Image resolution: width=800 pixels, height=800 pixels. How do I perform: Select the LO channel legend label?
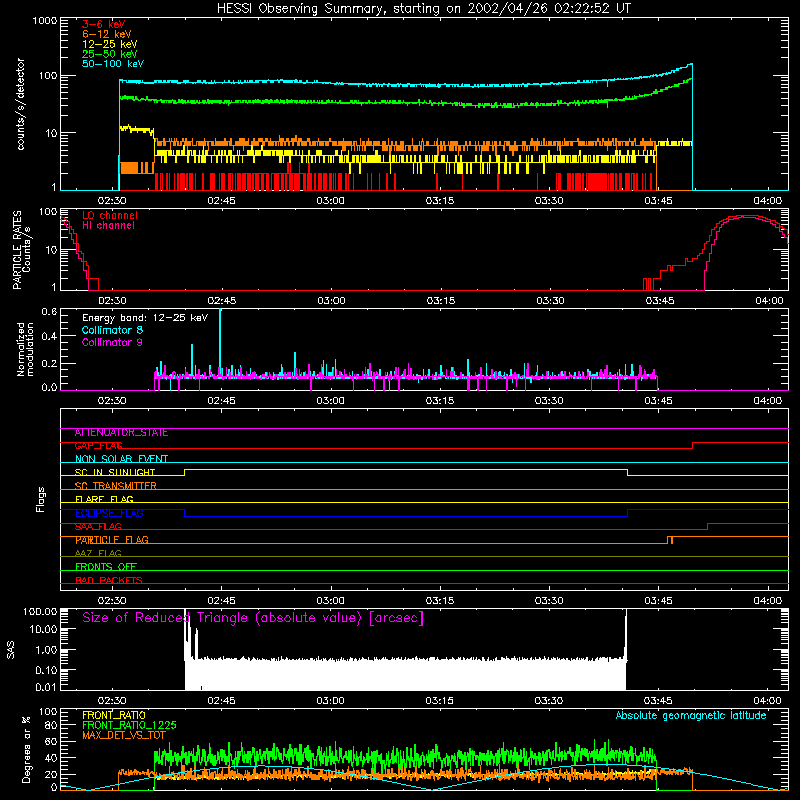click(x=110, y=216)
